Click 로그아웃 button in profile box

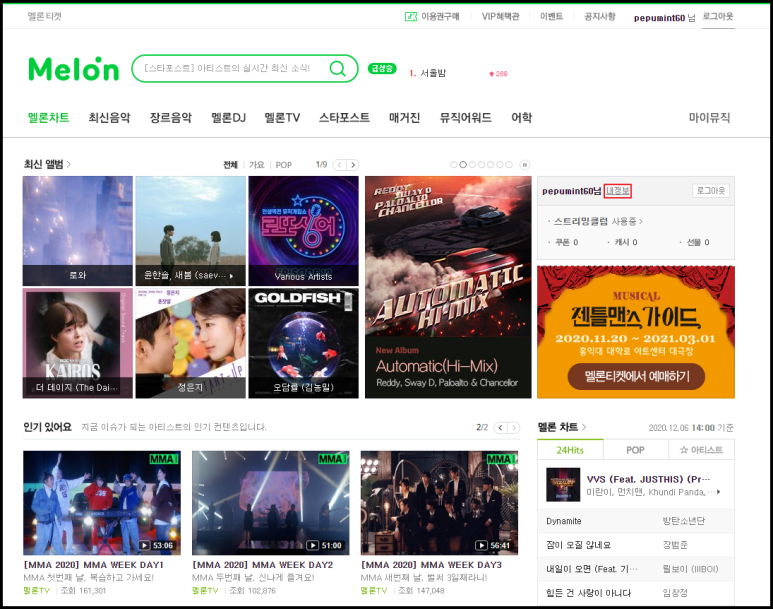tap(711, 191)
